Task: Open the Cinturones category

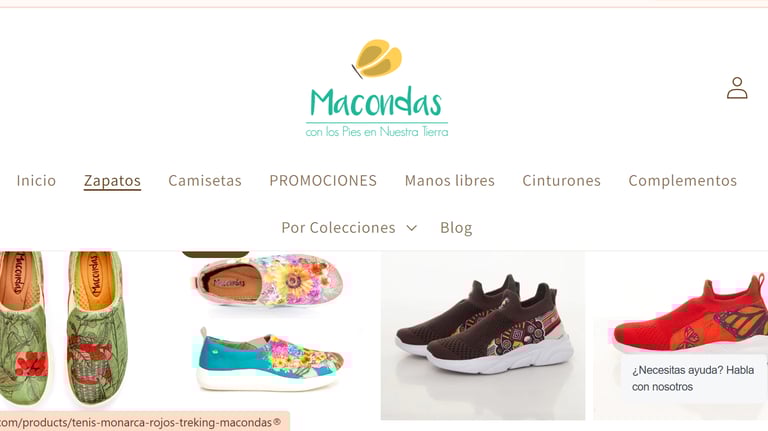Action: pyautogui.click(x=561, y=181)
